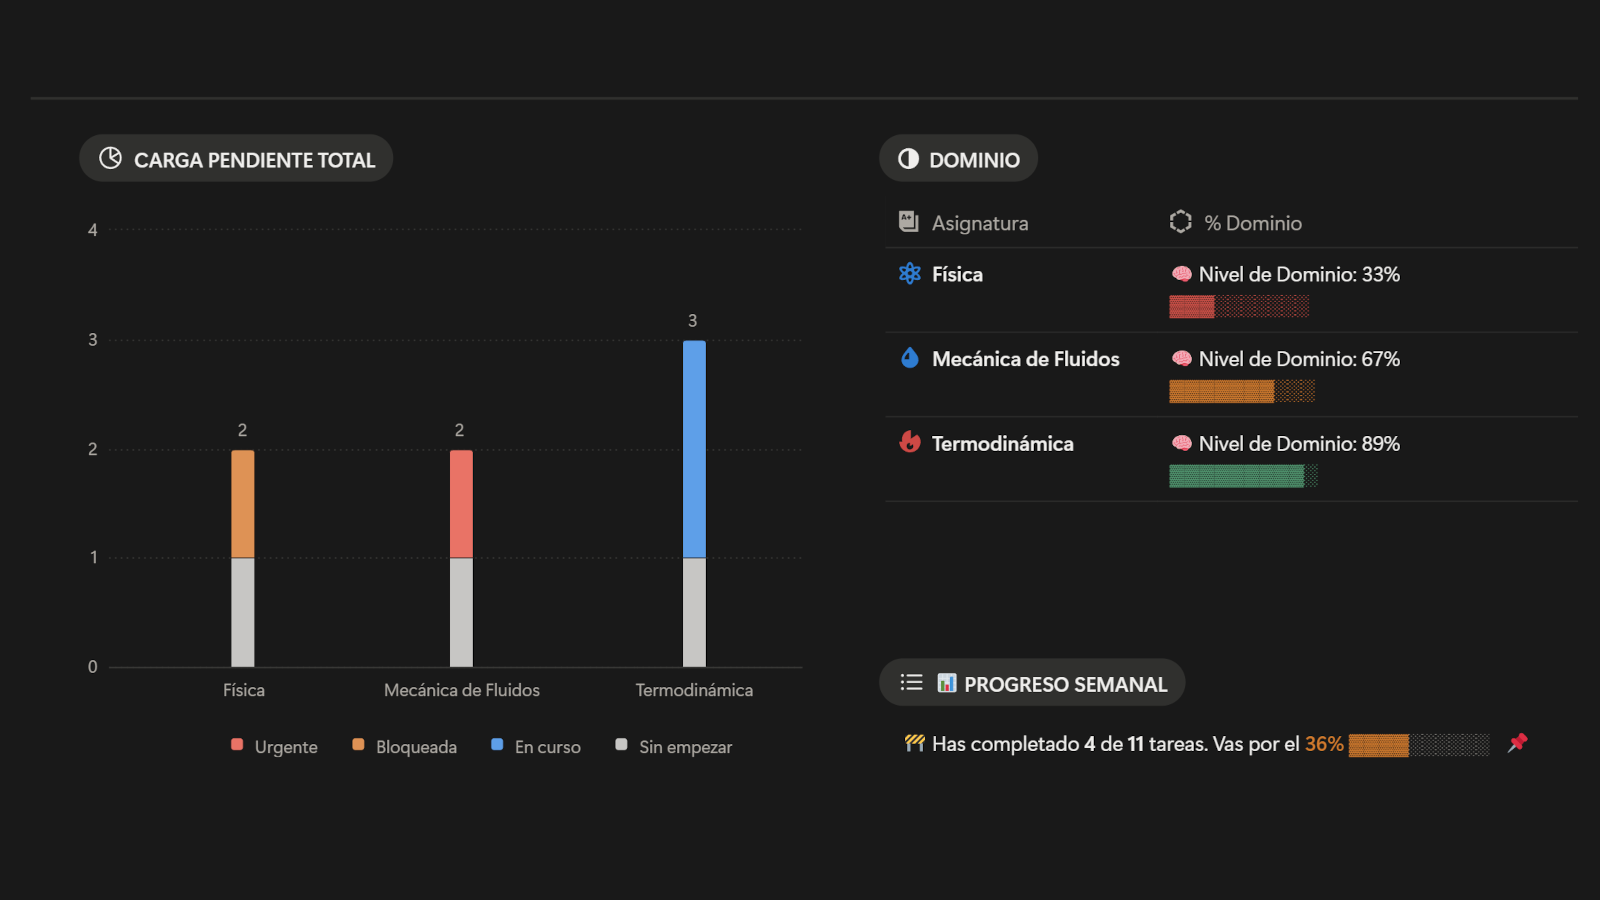Click the blue En curso segment of Termodinámica
Screen dimensions: 1600x900
(x=694, y=449)
